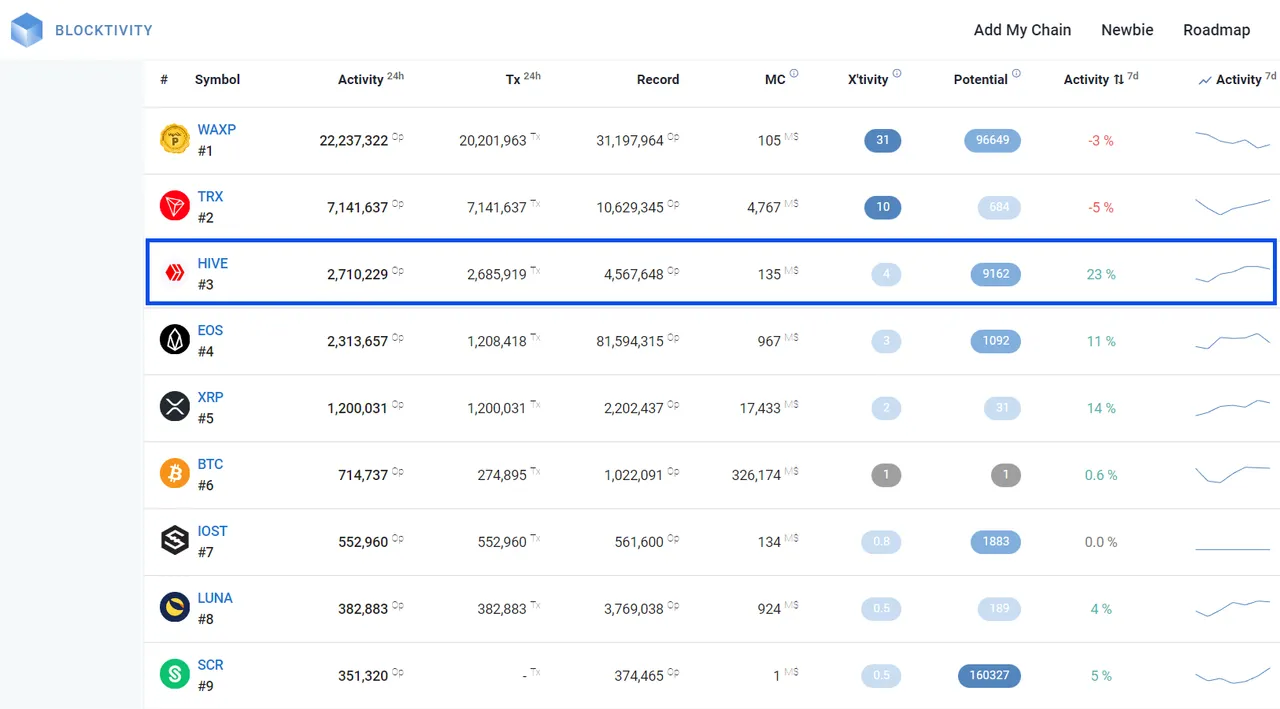Click the sort arrows in Activity 7d header
Image resolution: width=1280 pixels, height=709 pixels.
(x=1118, y=80)
